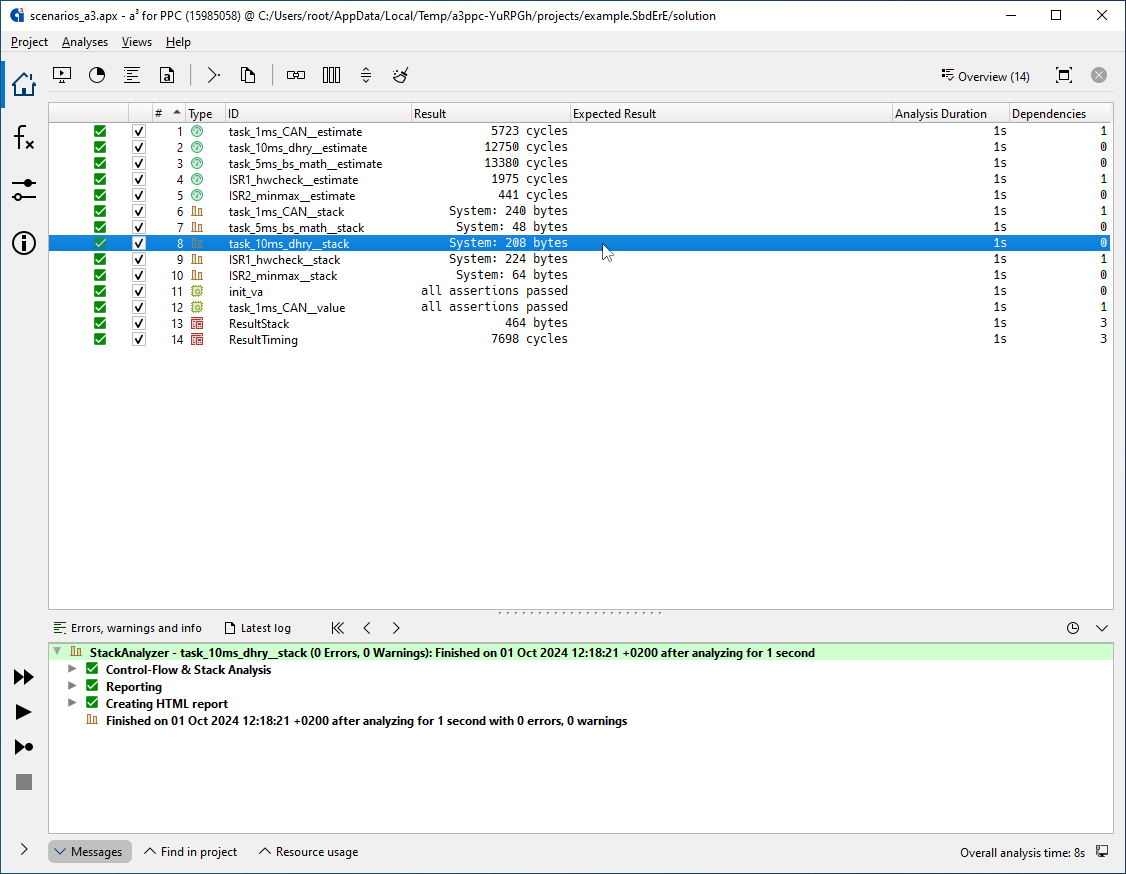Switch to Errors, warnings and info tab

(128, 628)
